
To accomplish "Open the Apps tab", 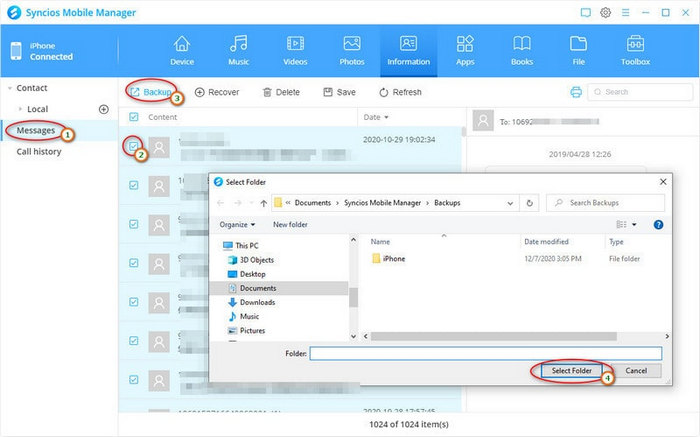I will point(465,50).
